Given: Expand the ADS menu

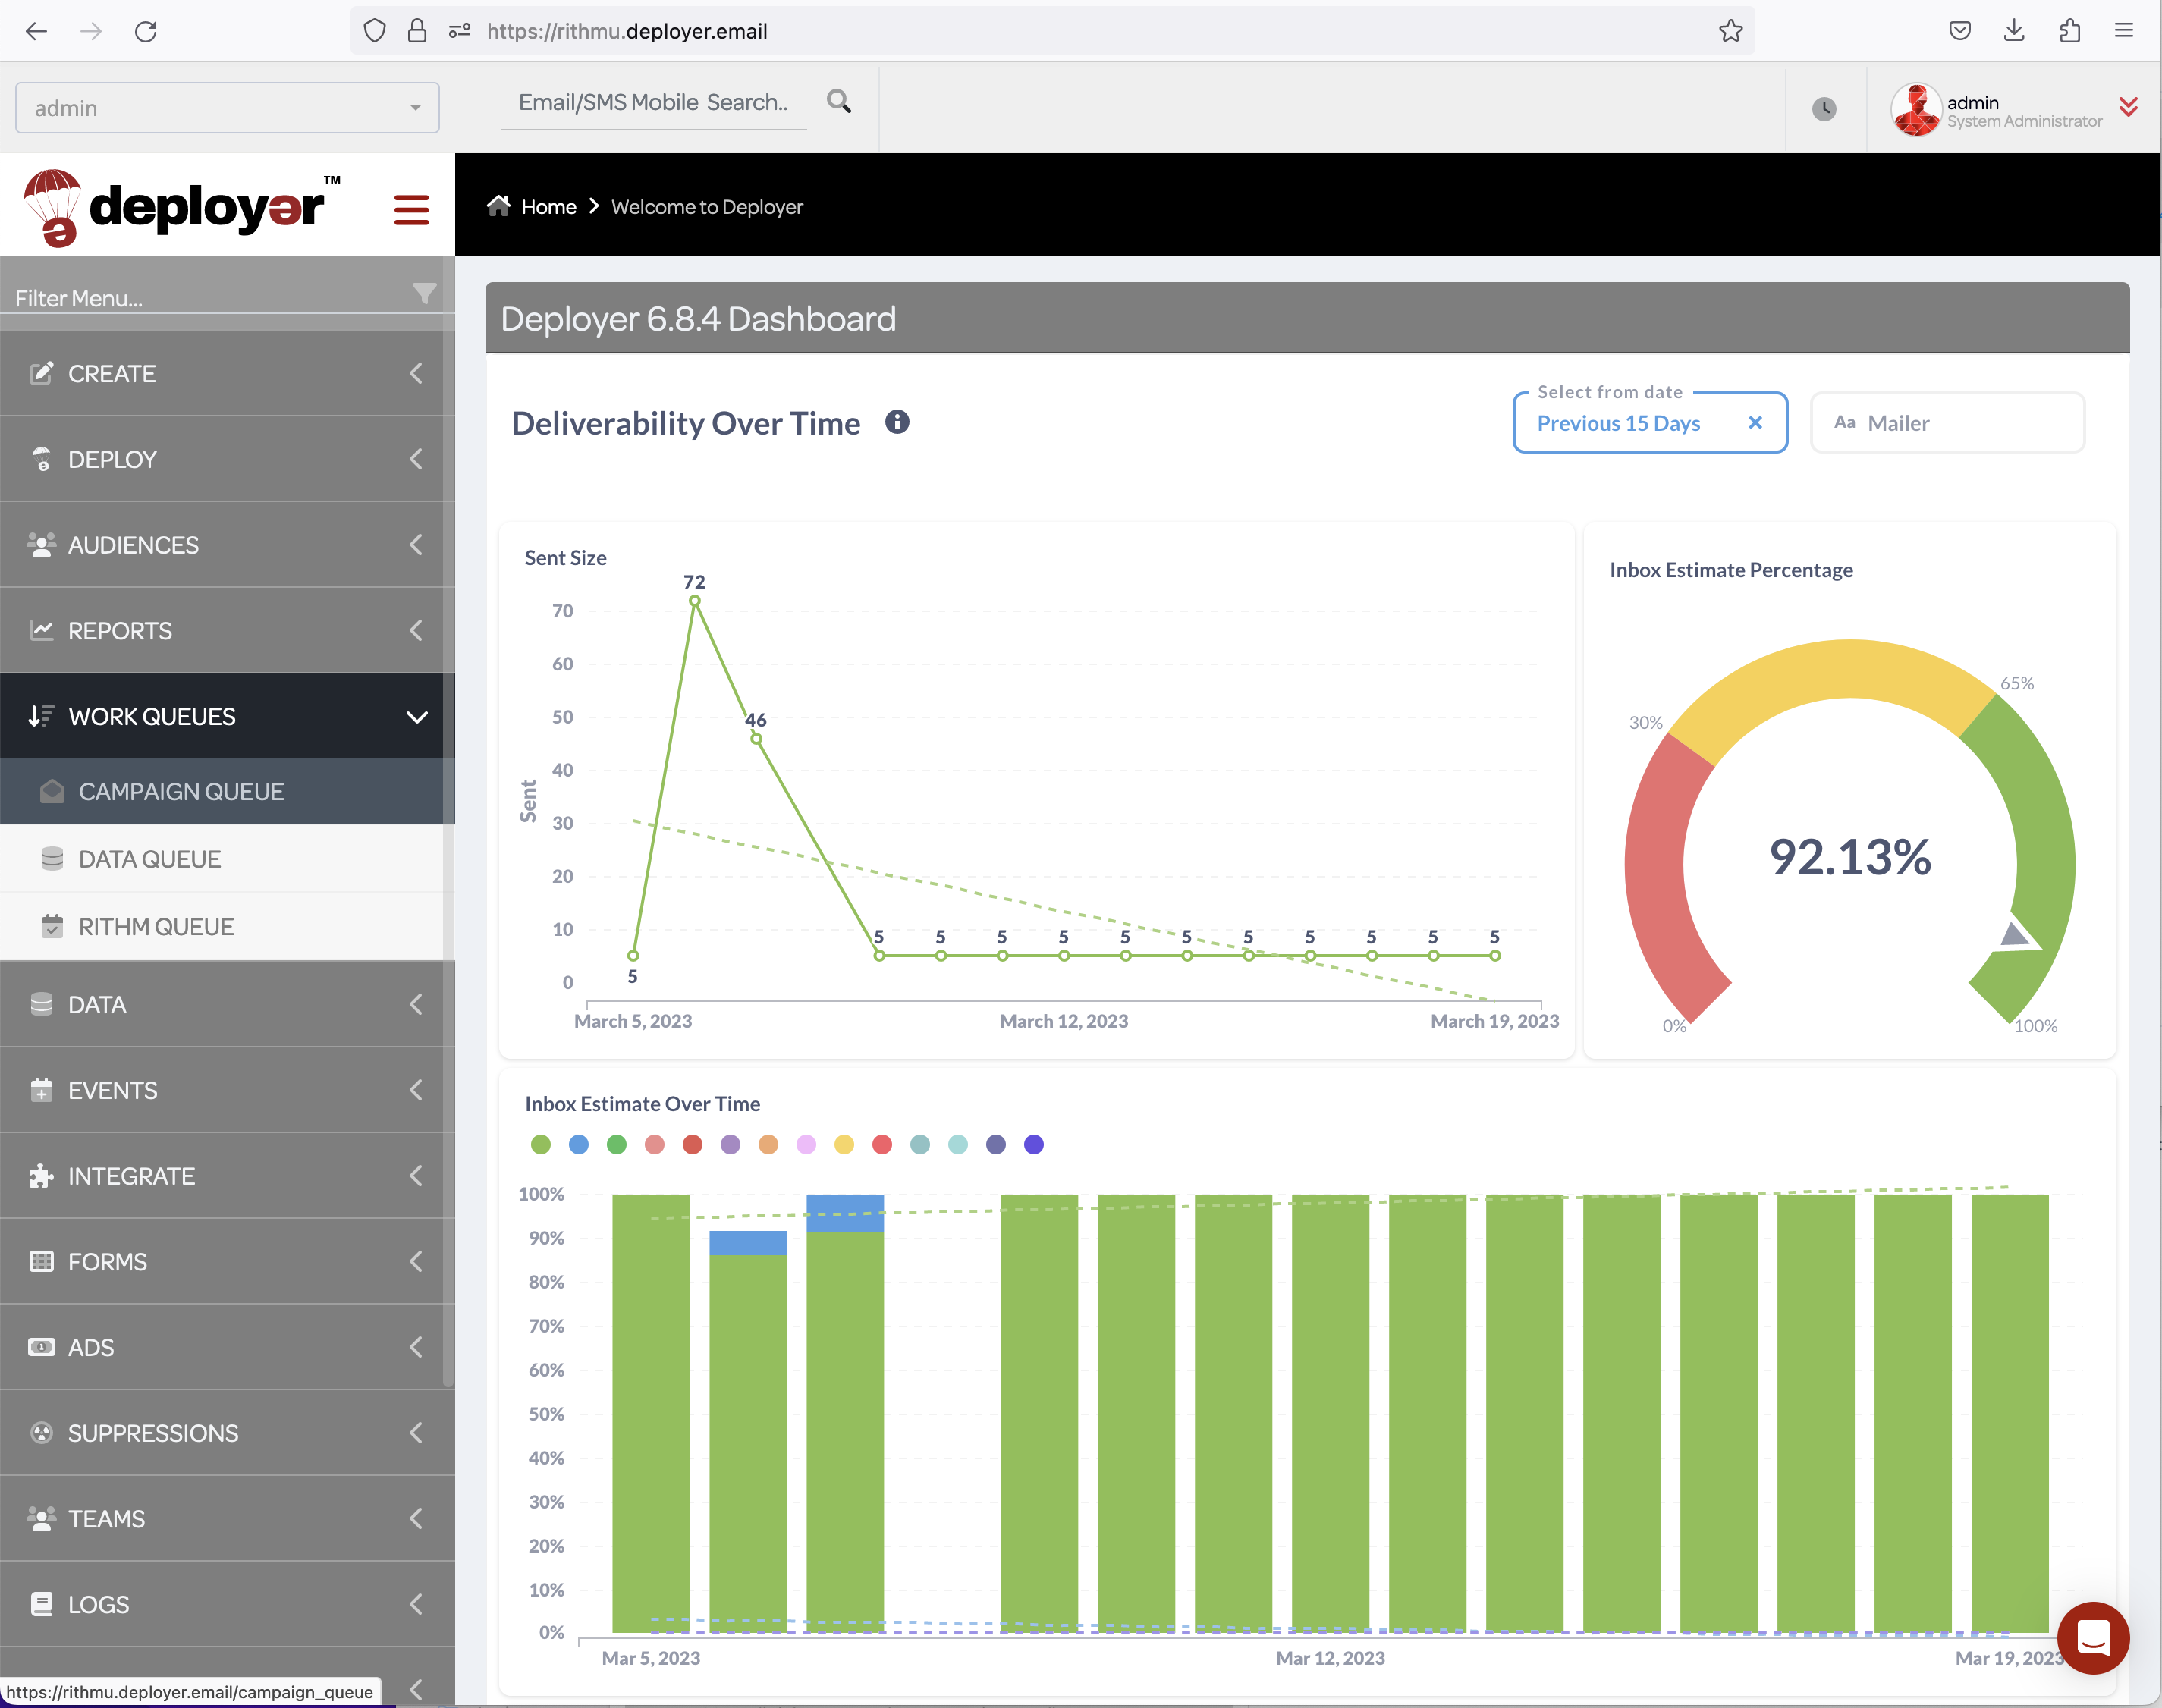Looking at the screenshot, I should (x=227, y=1347).
